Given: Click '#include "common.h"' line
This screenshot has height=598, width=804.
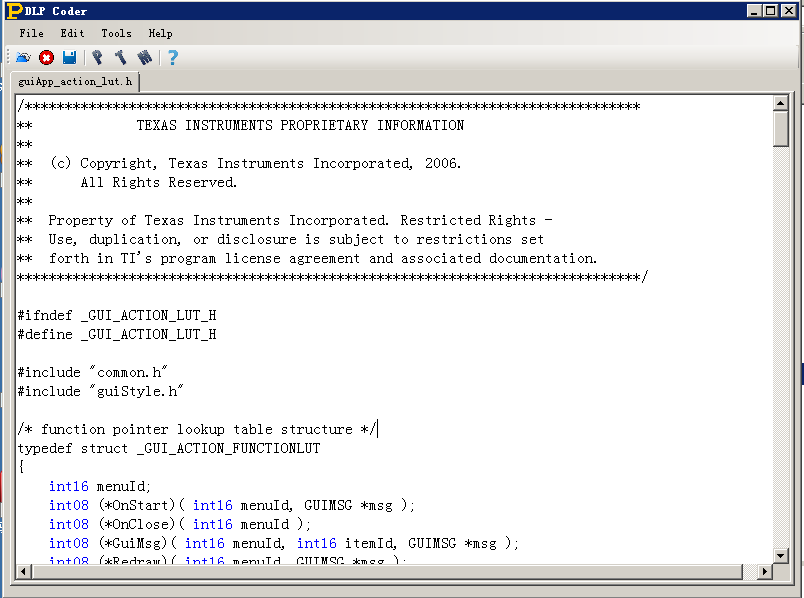Looking at the screenshot, I should [x=92, y=372].
